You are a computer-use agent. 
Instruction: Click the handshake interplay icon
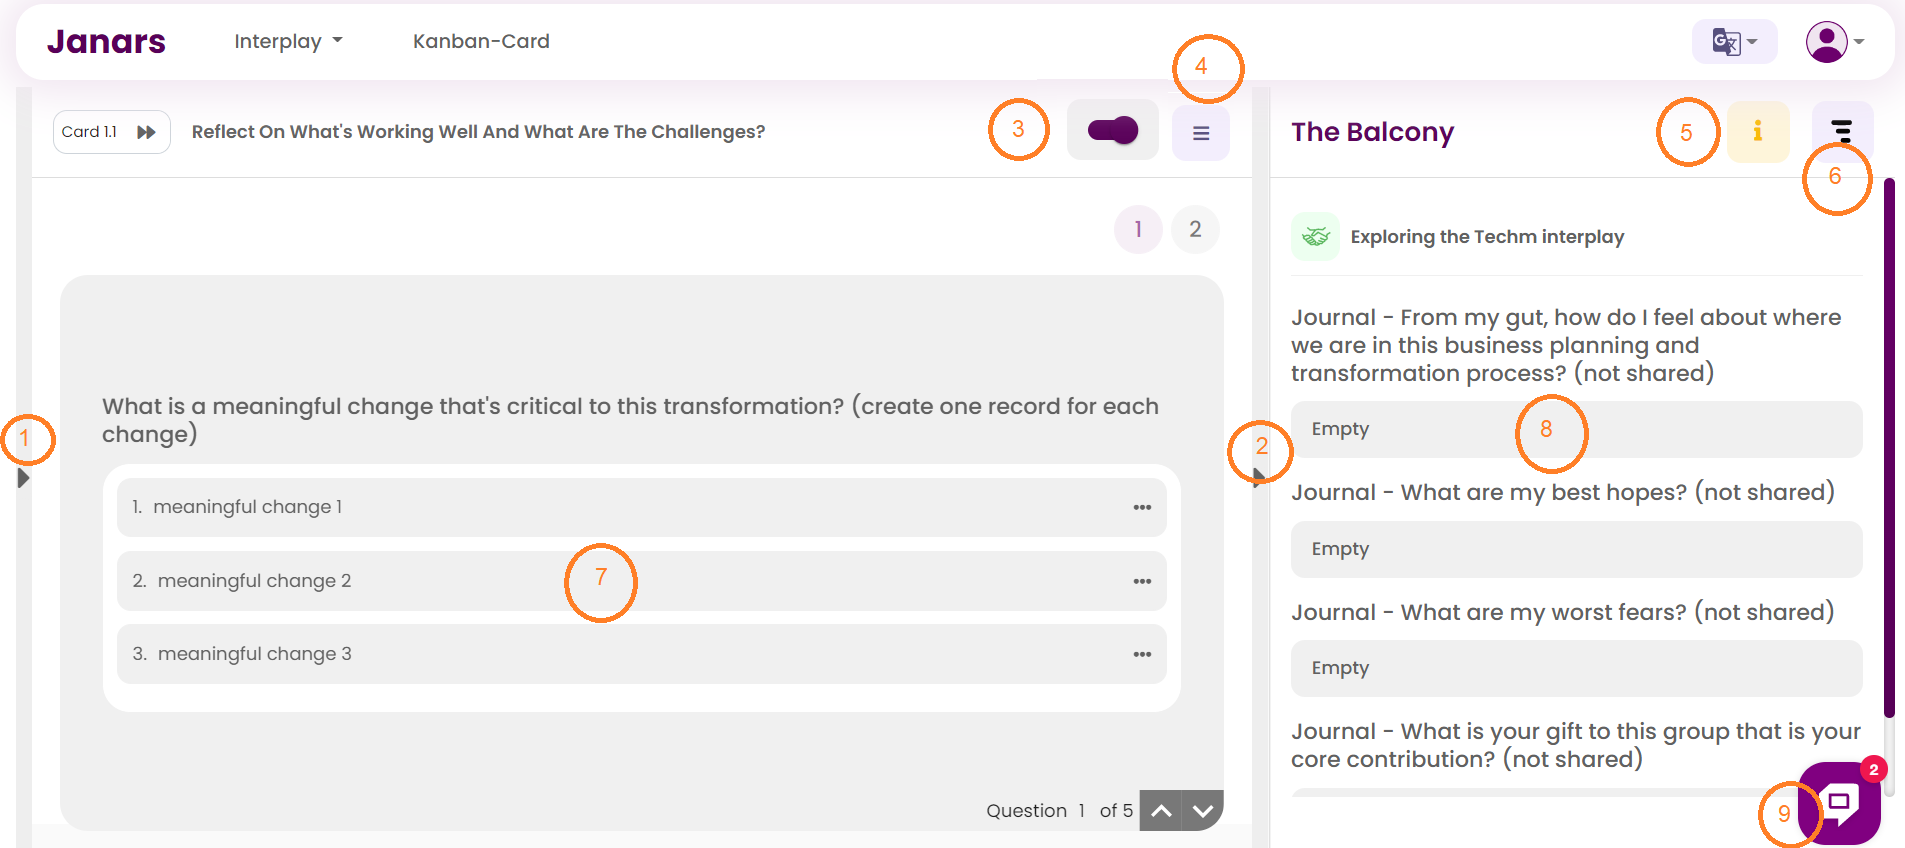click(1315, 236)
